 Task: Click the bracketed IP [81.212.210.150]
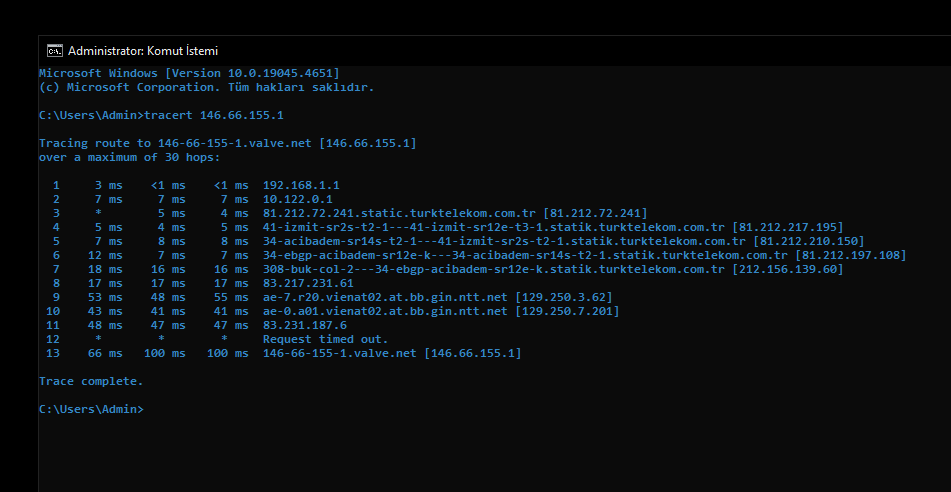(808, 241)
